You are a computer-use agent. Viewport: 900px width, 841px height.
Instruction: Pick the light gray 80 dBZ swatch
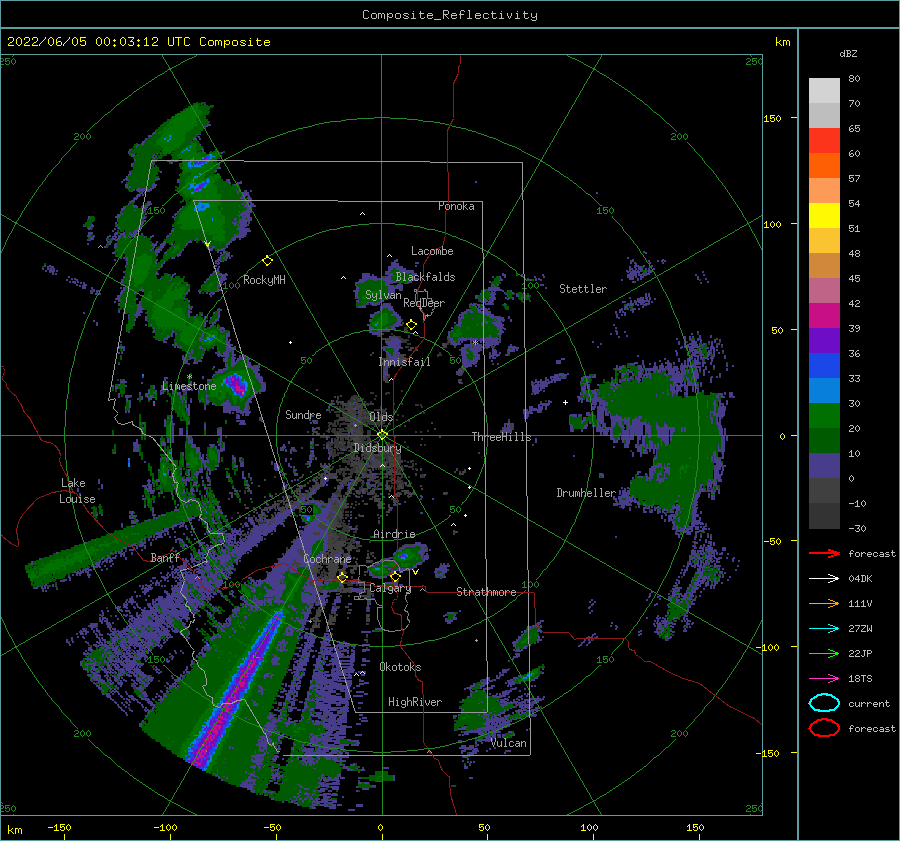click(x=824, y=91)
